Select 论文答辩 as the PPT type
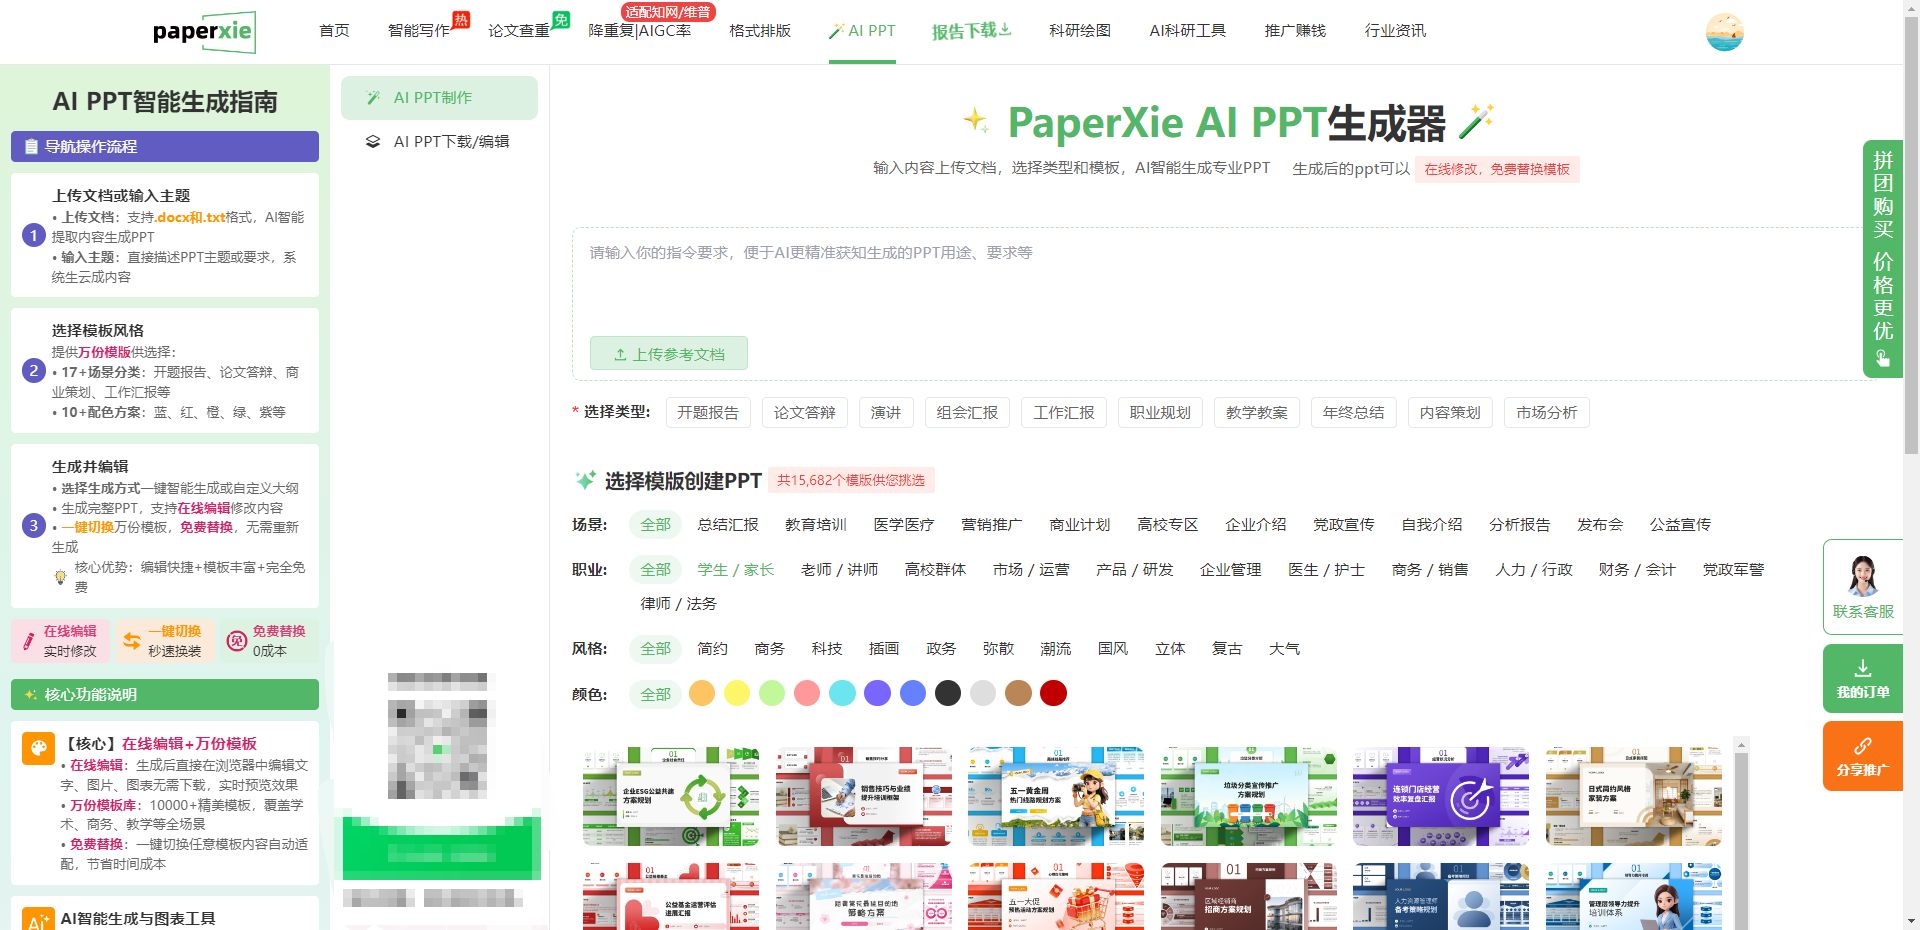The width and height of the screenshot is (1920, 930). tap(805, 413)
